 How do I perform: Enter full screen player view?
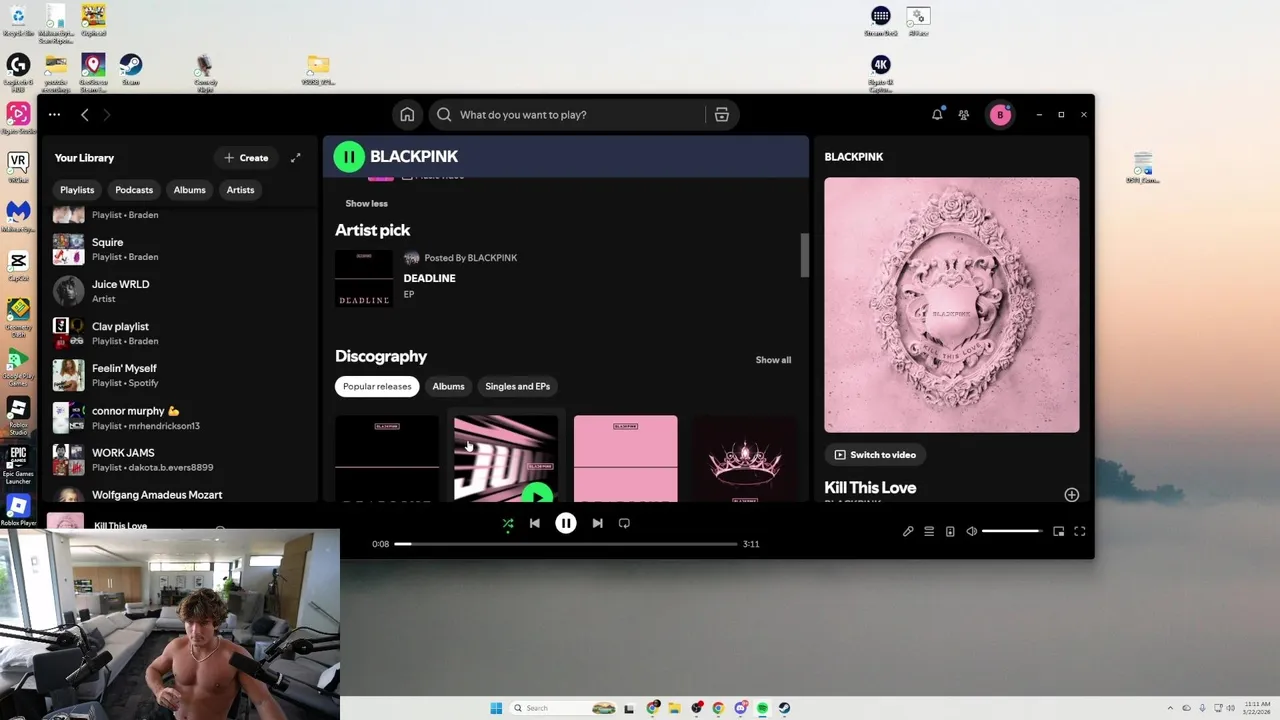1079,532
